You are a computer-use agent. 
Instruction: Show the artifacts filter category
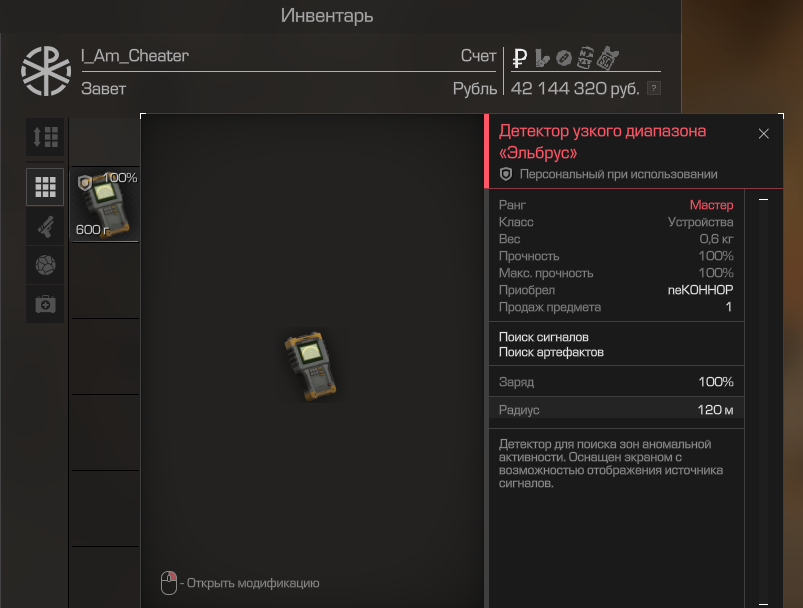click(x=45, y=265)
